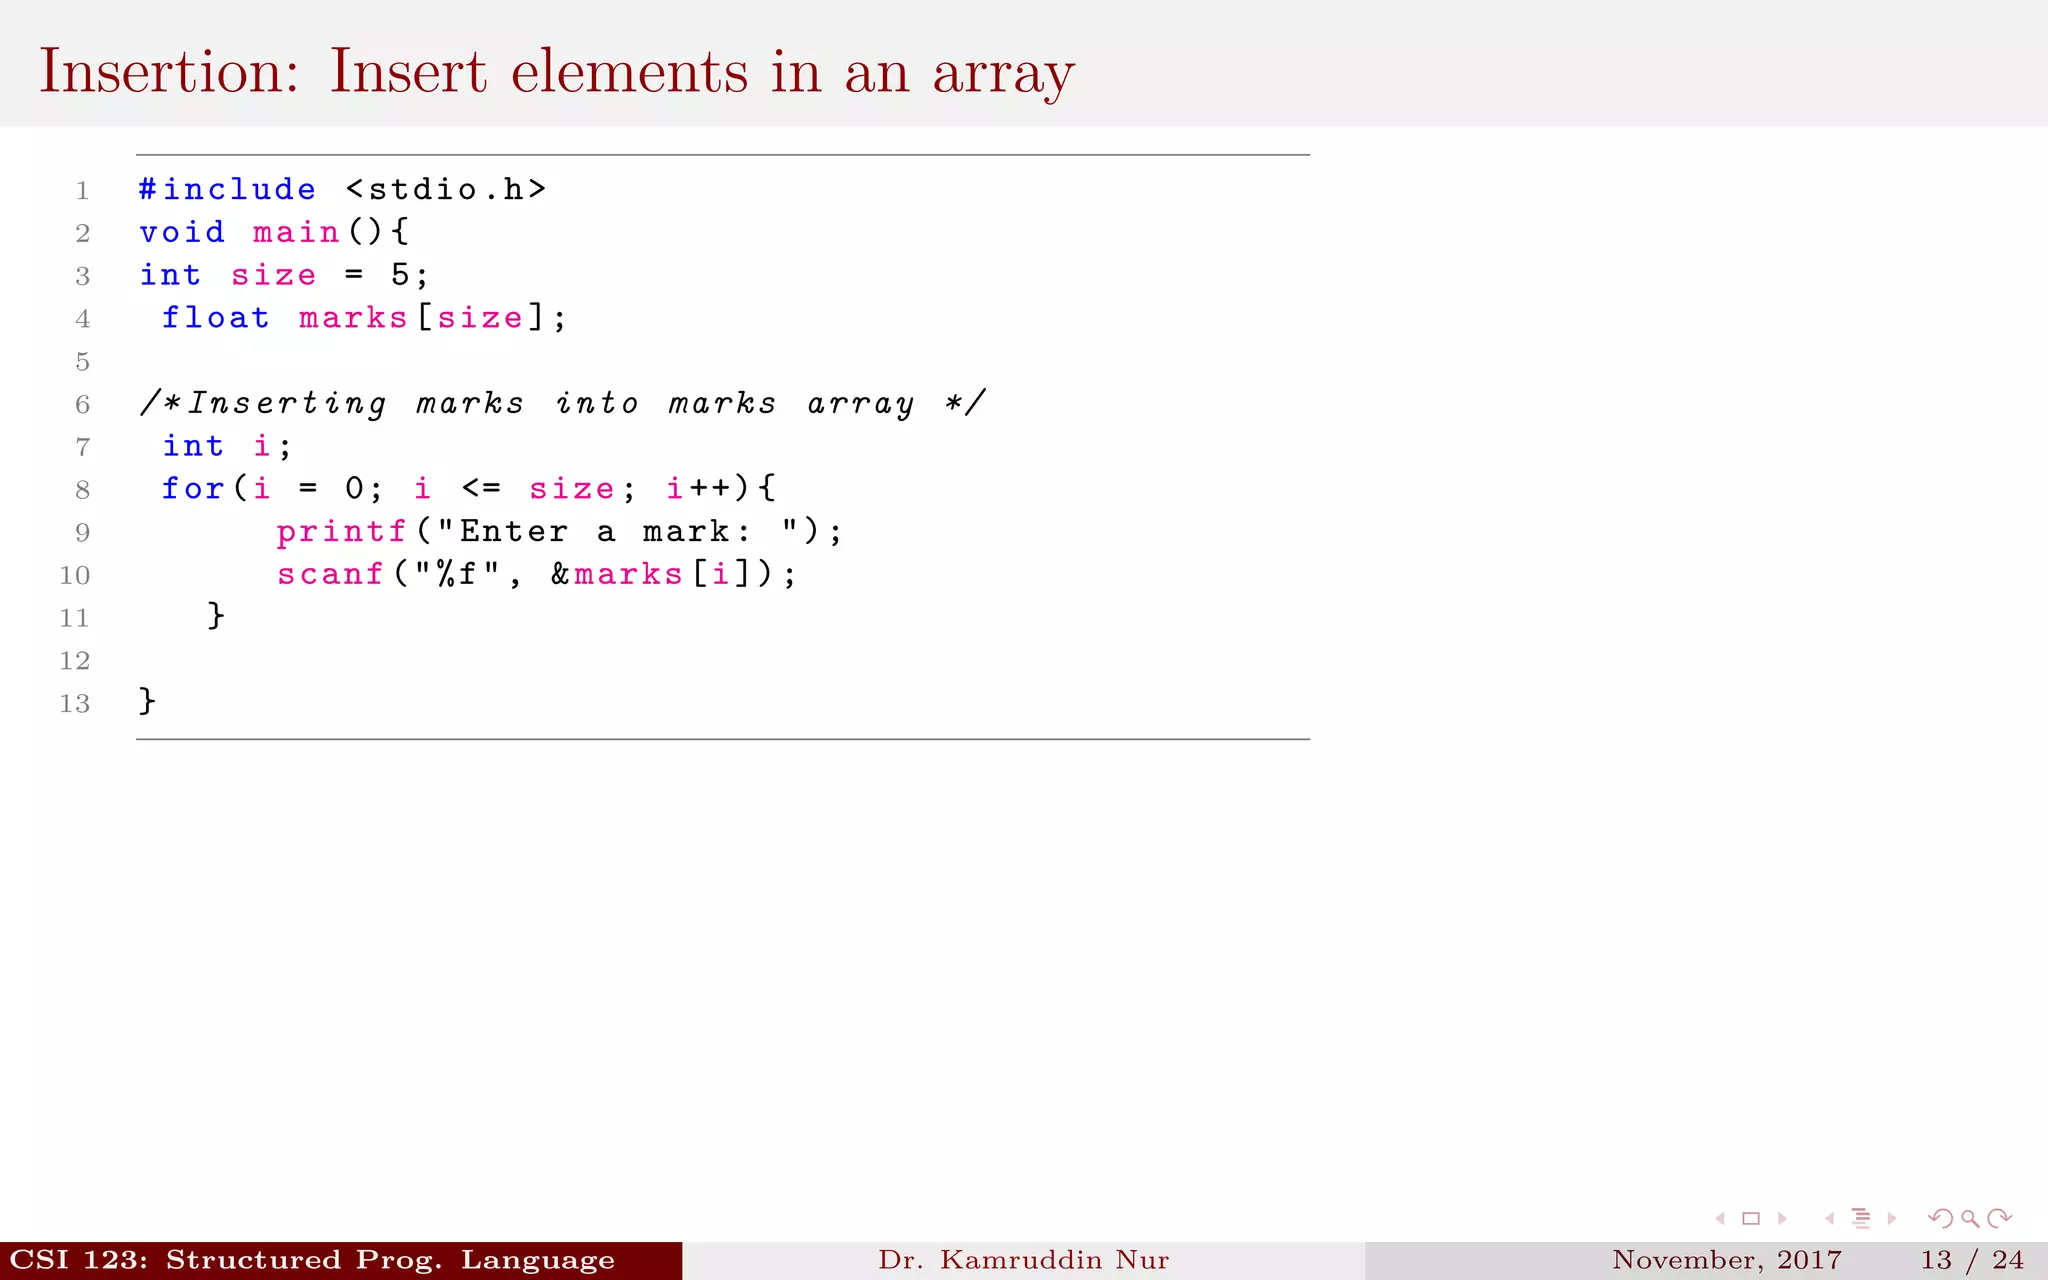Image resolution: width=2048 pixels, height=1280 pixels.
Task: Click line number 13
Action: (x=75, y=703)
